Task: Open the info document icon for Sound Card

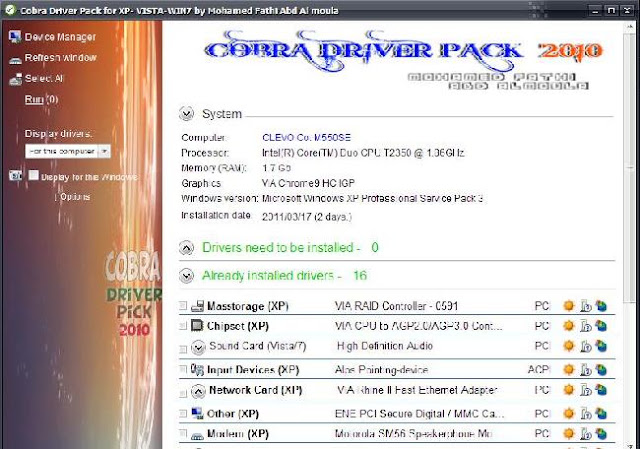Action: pos(586,346)
